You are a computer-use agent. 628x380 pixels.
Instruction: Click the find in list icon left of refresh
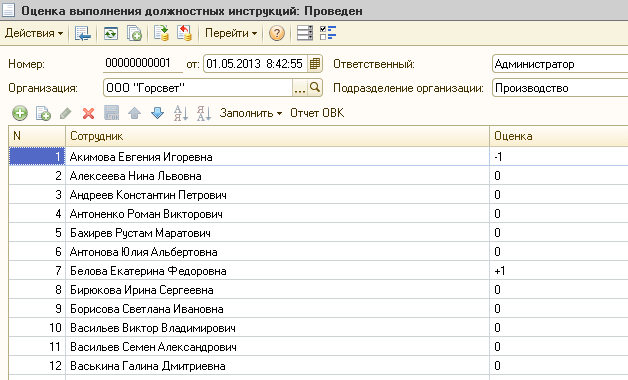pos(83,33)
